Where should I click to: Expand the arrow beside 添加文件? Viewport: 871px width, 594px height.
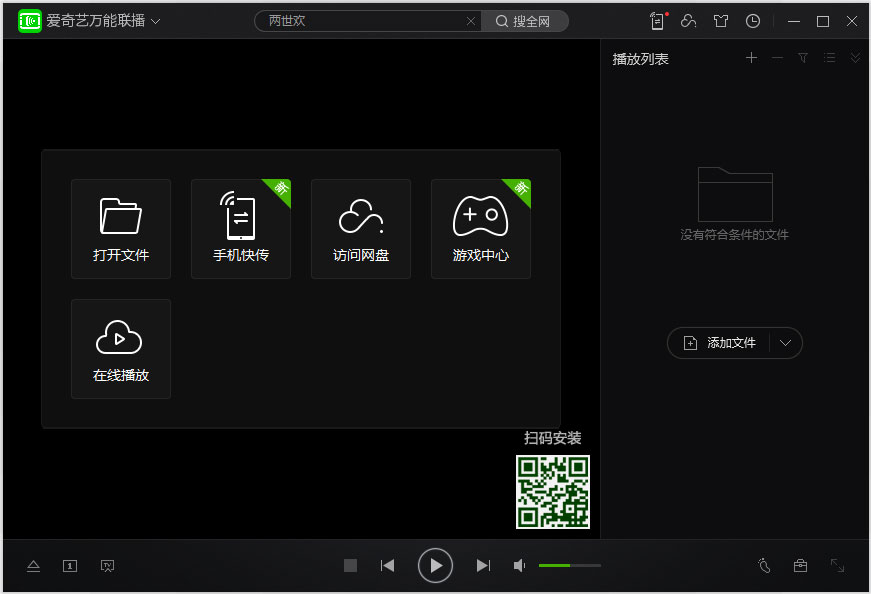(x=786, y=343)
